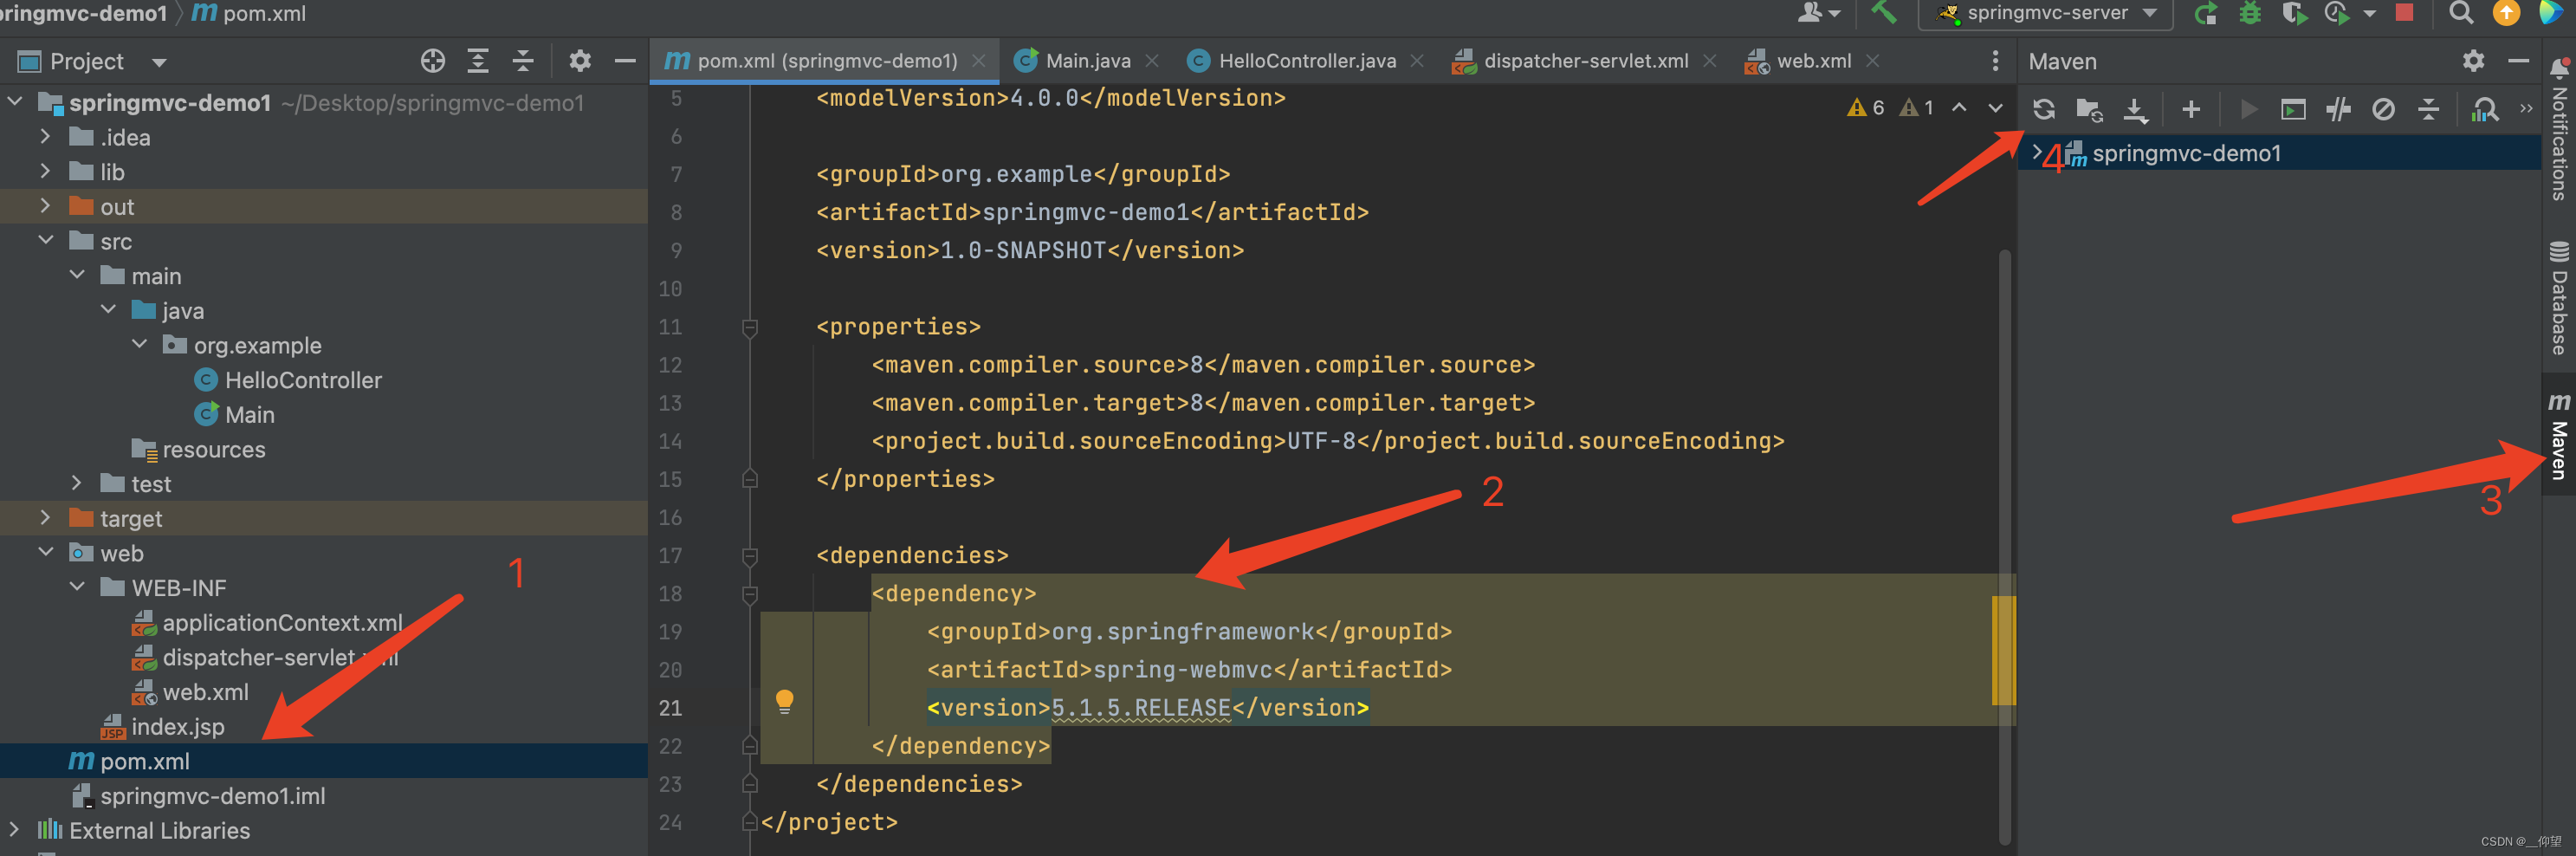Hide the Maven tool window

pyautogui.click(x=2518, y=61)
